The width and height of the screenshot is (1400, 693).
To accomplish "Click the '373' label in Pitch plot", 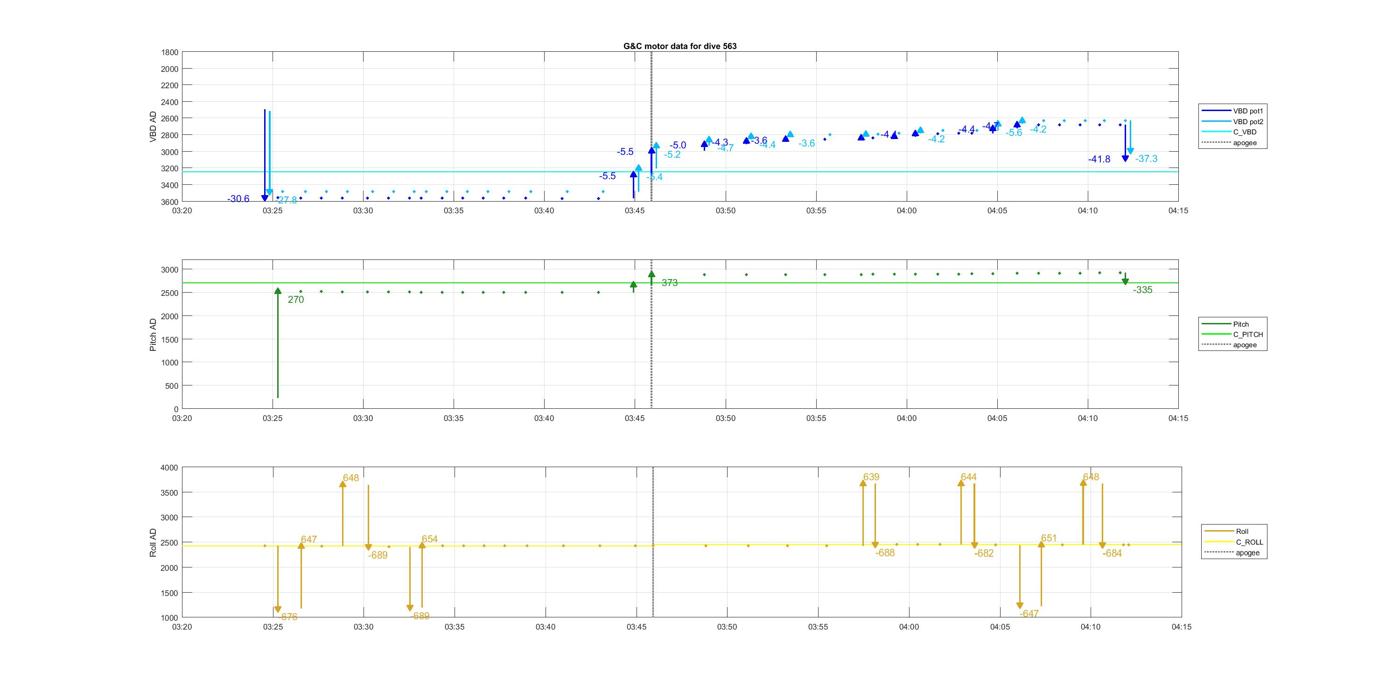I will pyautogui.click(x=669, y=283).
